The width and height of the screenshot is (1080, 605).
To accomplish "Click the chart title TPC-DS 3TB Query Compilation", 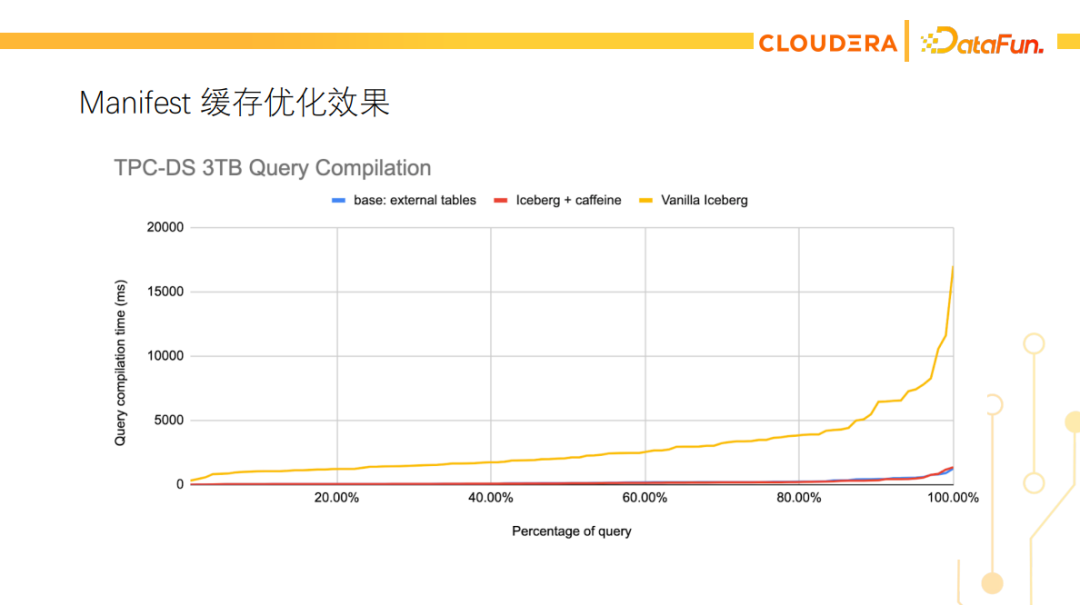I will pos(272,168).
